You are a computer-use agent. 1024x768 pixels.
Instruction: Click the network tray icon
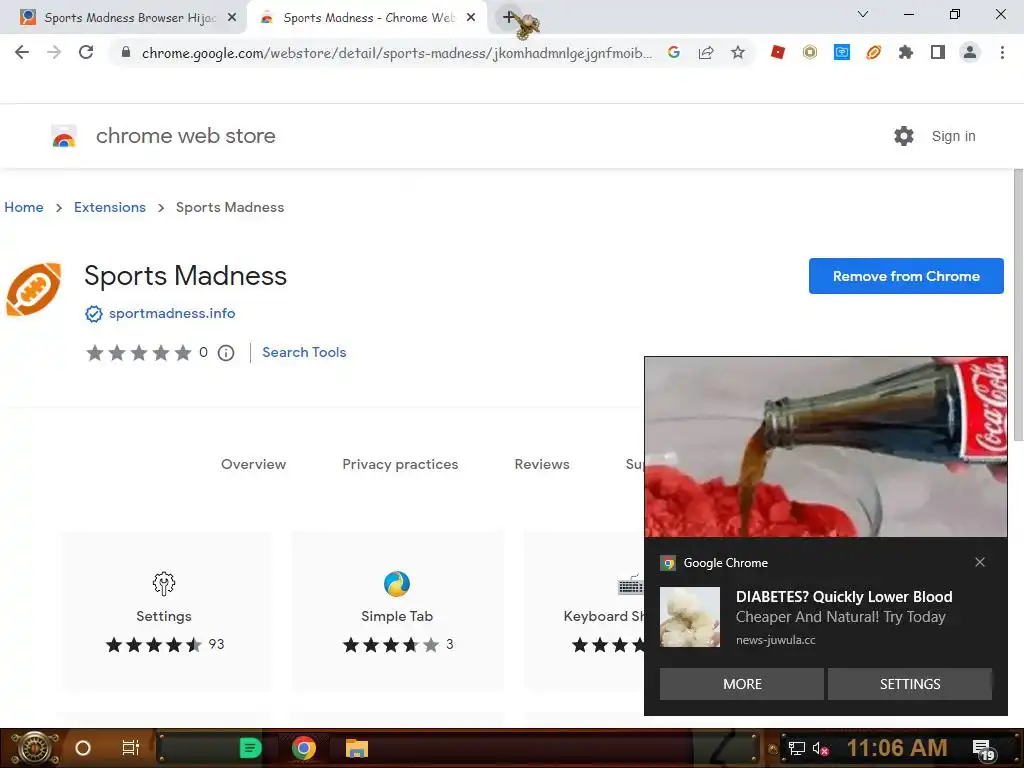[x=797, y=748]
